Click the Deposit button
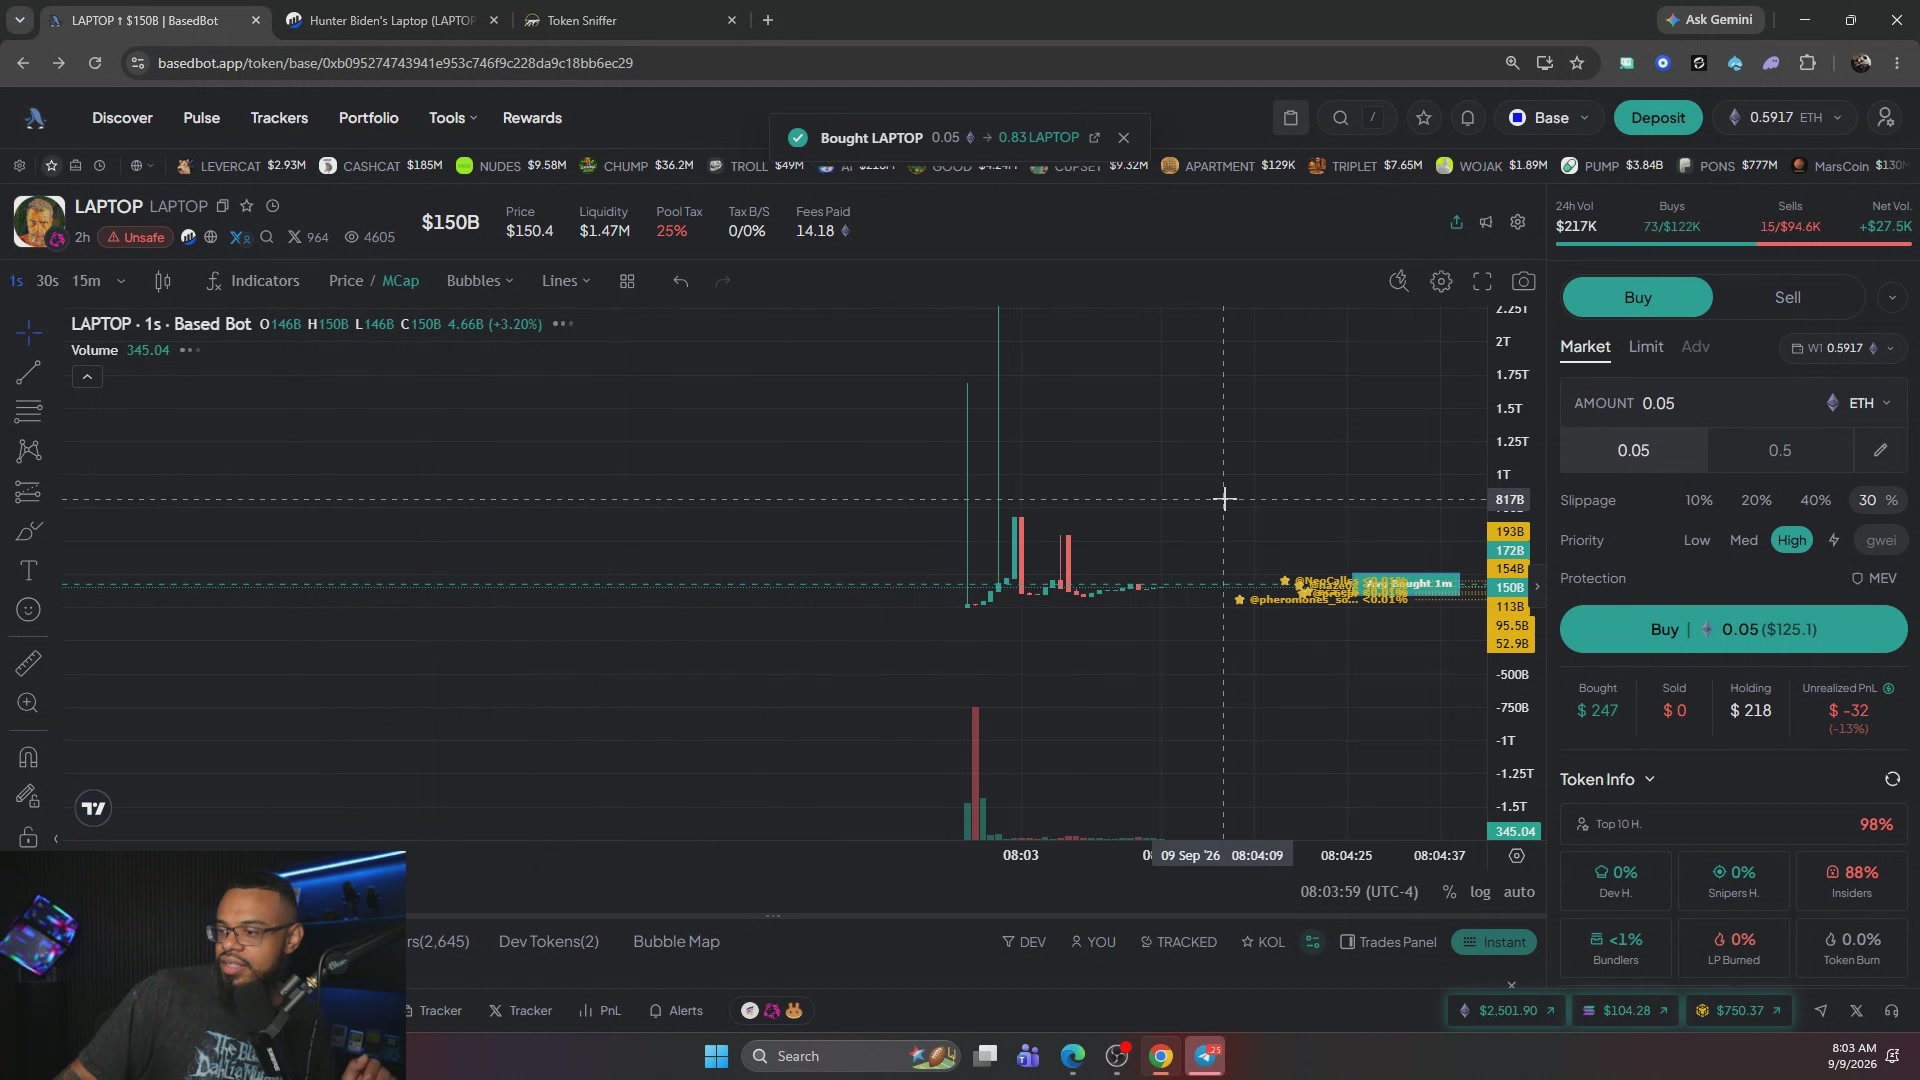The image size is (1920, 1080). click(x=1657, y=118)
